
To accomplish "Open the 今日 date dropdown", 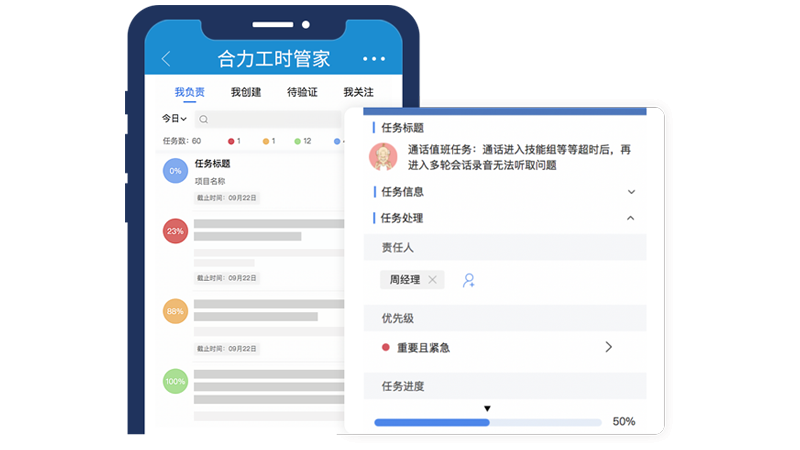I will [174, 118].
